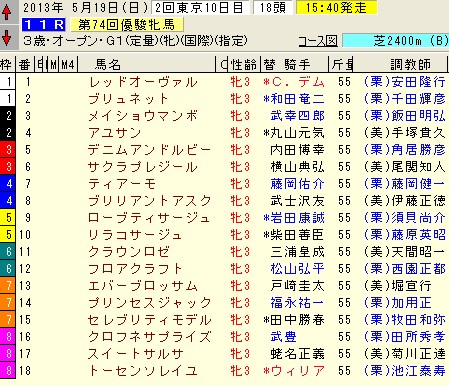Click the 性齢 column header
Screen dimensions: 449x386
(244, 64)
